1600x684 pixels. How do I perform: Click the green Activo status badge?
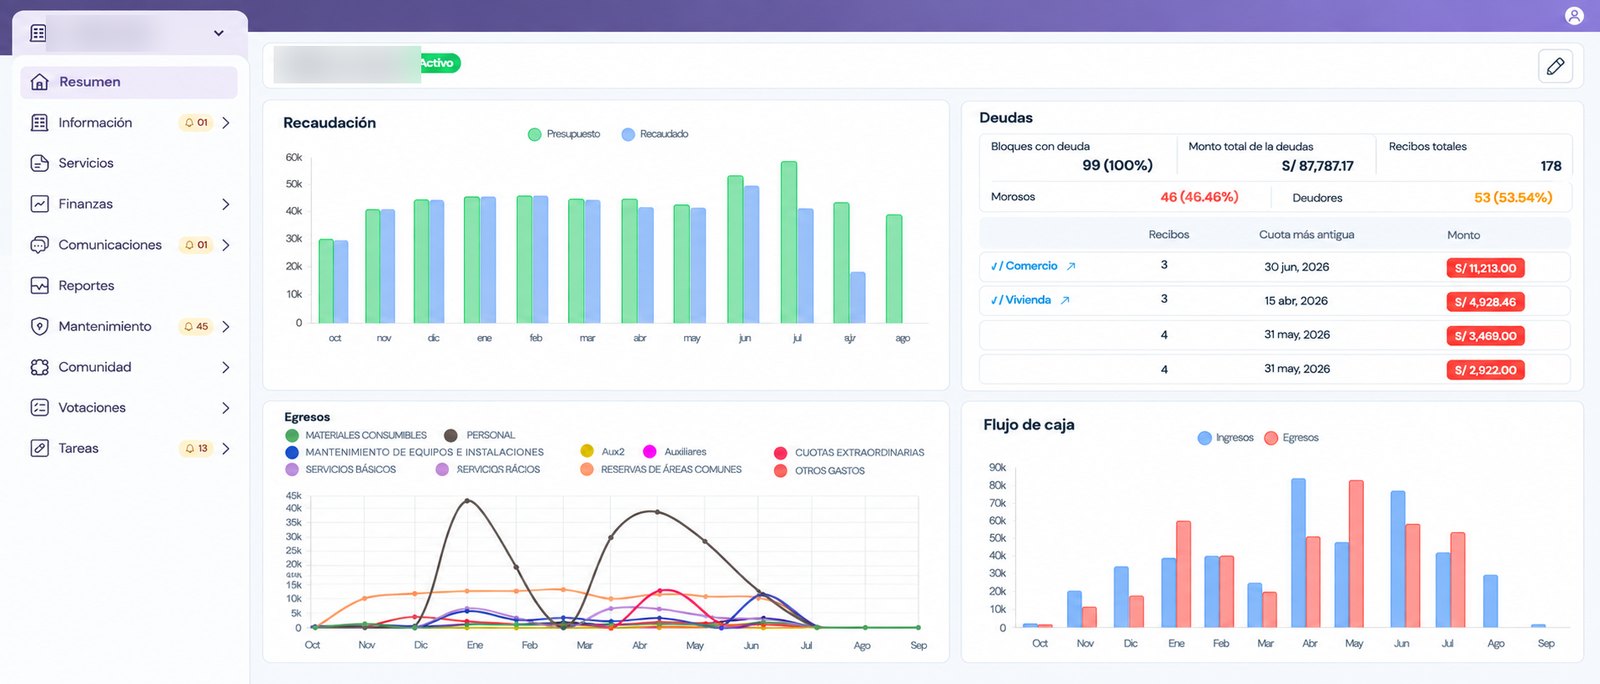click(x=439, y=63)
